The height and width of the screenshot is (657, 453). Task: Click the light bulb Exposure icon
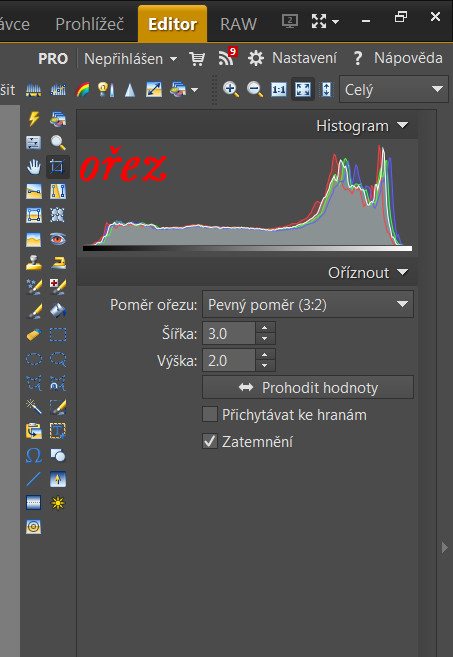(106, 90)
